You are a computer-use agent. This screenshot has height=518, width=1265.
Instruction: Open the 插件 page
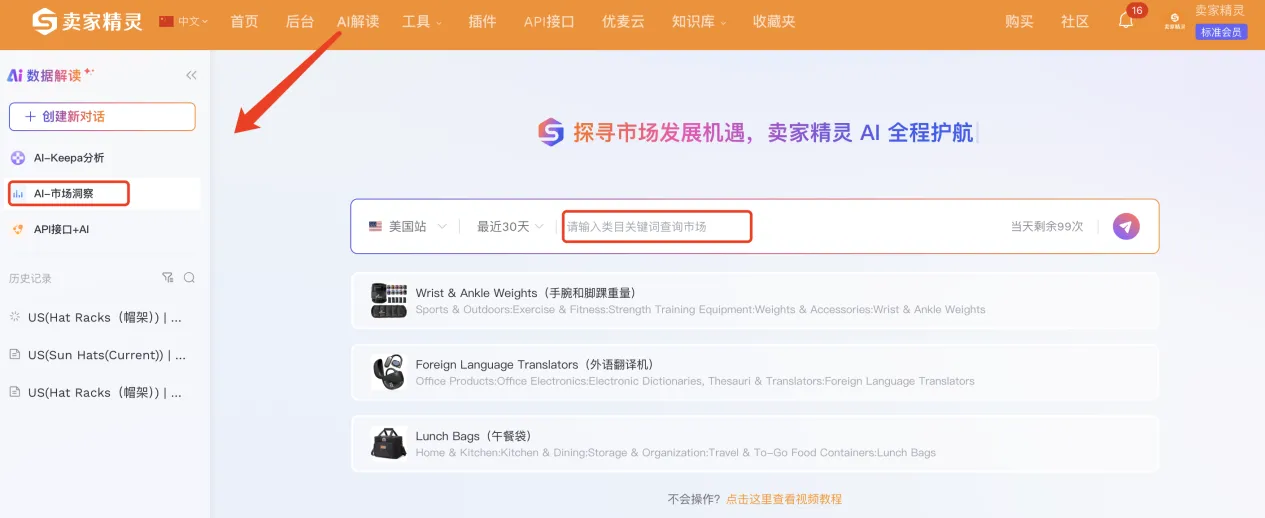point(482,21)
